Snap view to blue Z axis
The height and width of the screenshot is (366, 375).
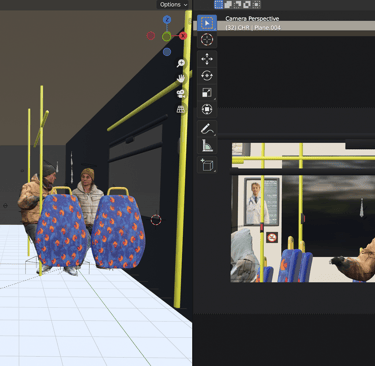tap(167, 20)
